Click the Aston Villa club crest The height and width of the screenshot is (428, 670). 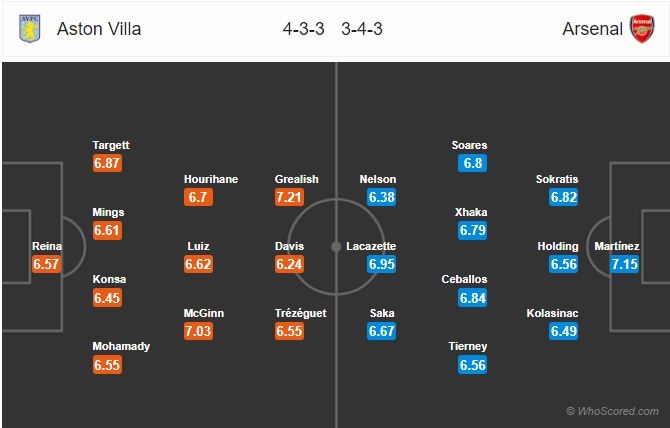coord(29,29)
